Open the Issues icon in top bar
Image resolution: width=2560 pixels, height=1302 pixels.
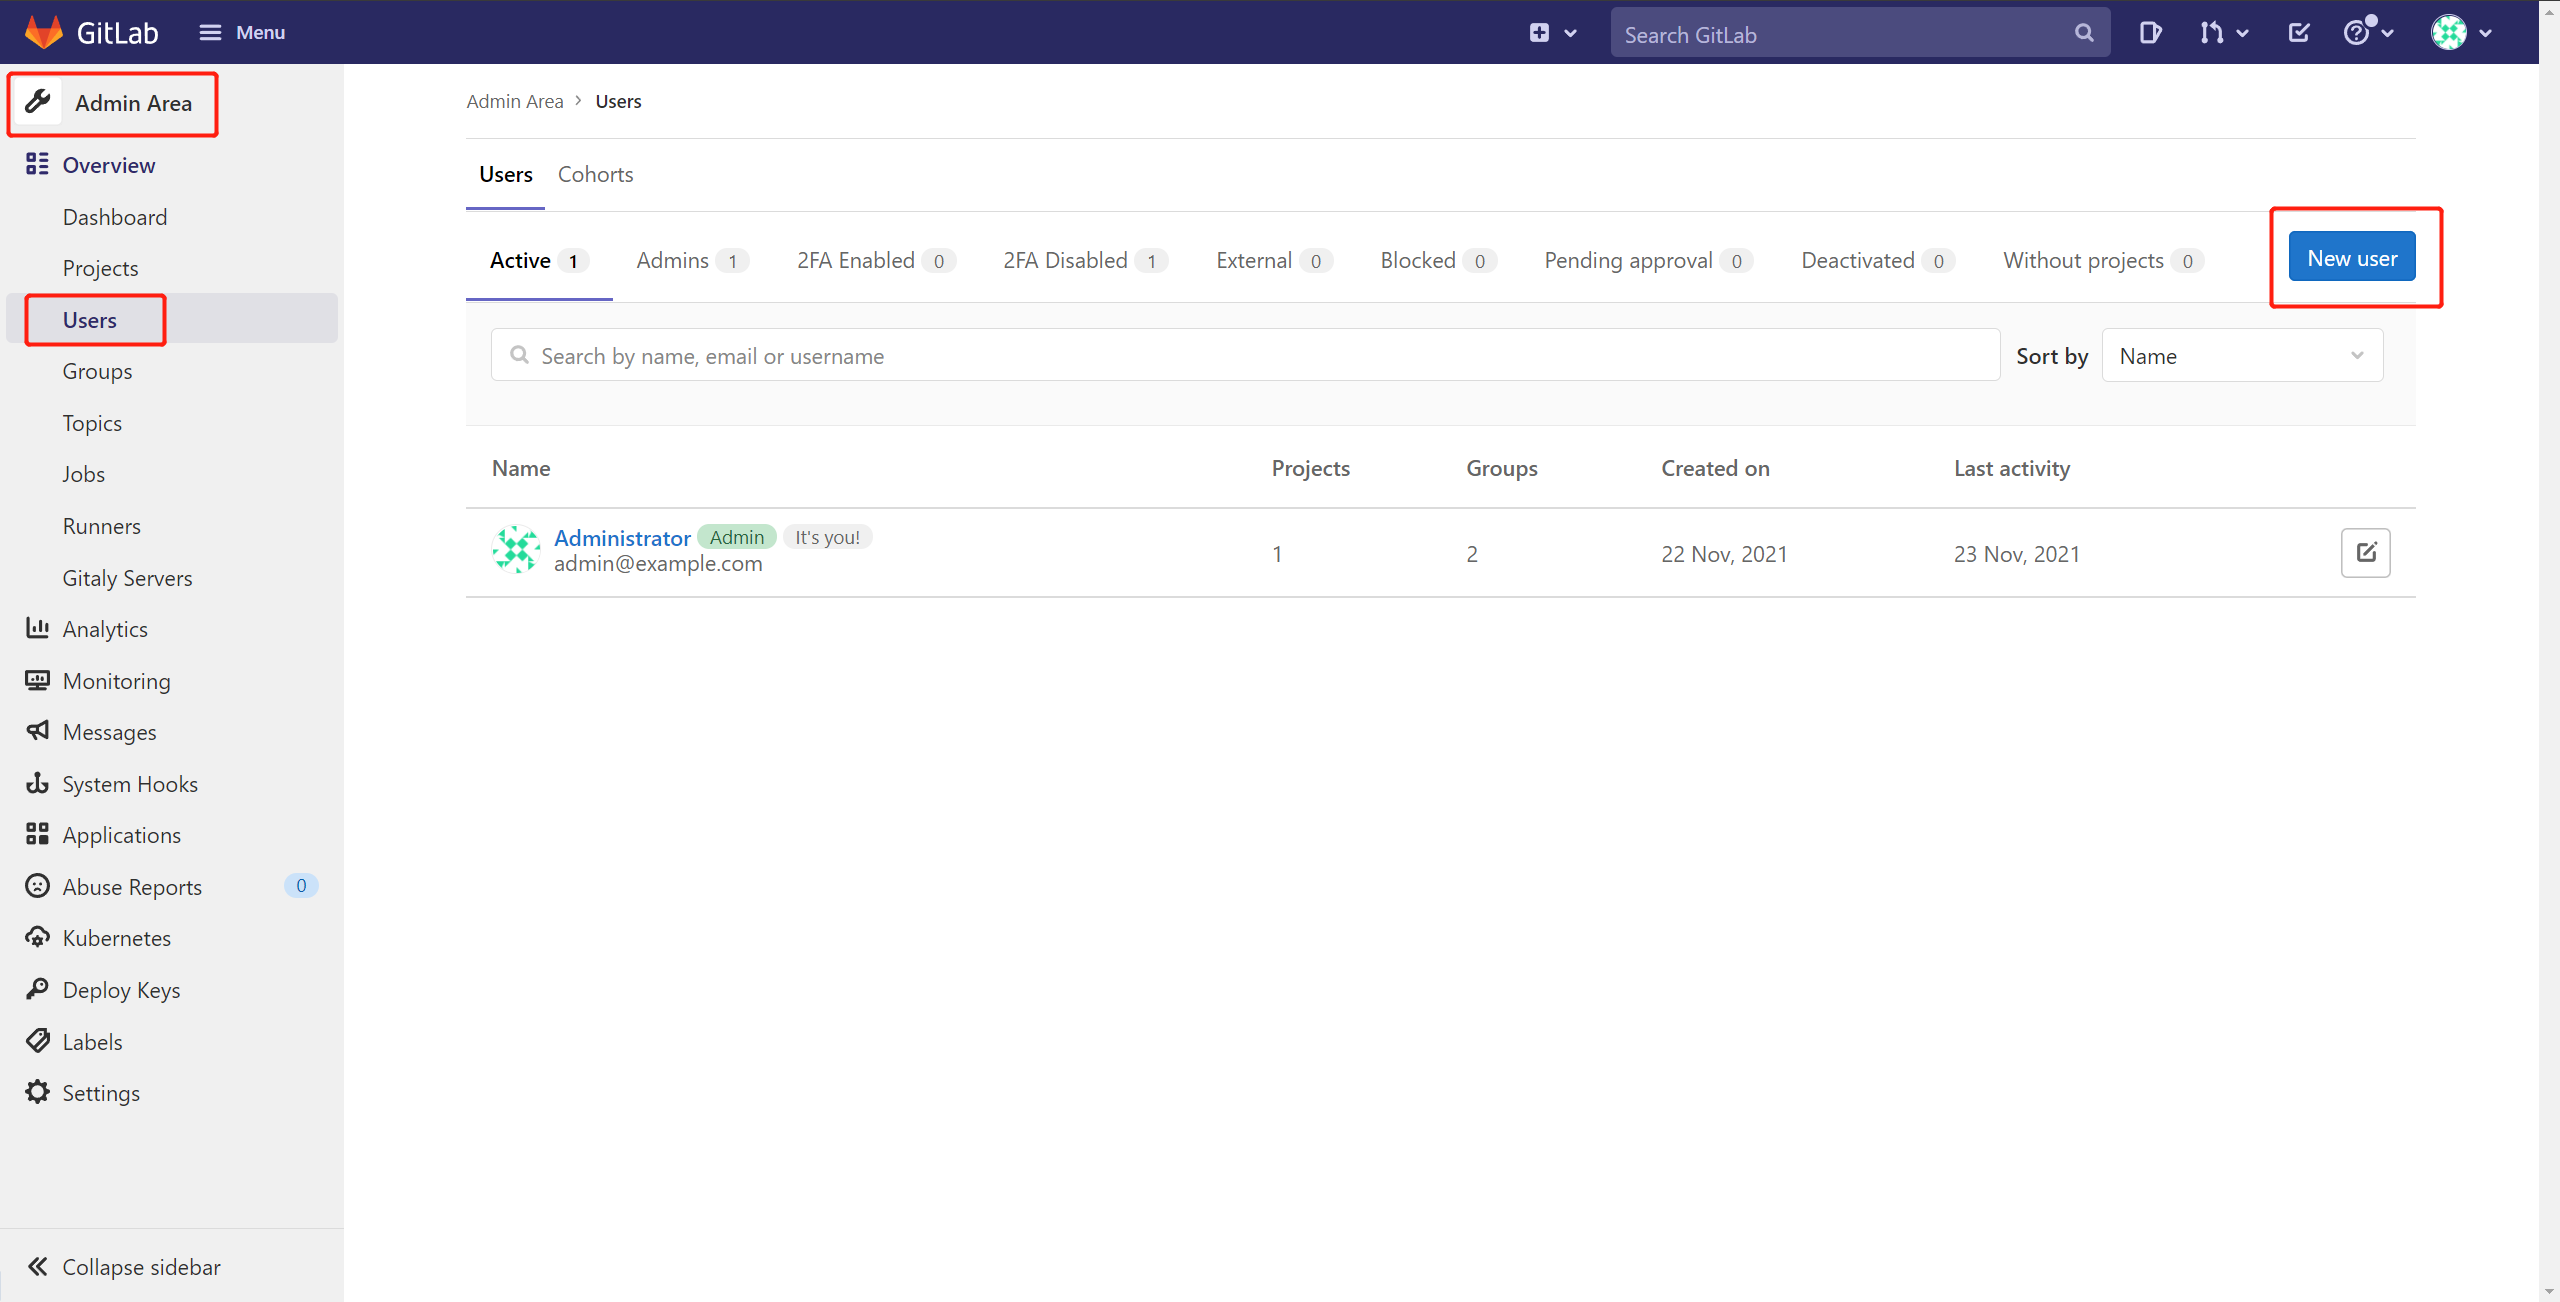pos(2150,33)
